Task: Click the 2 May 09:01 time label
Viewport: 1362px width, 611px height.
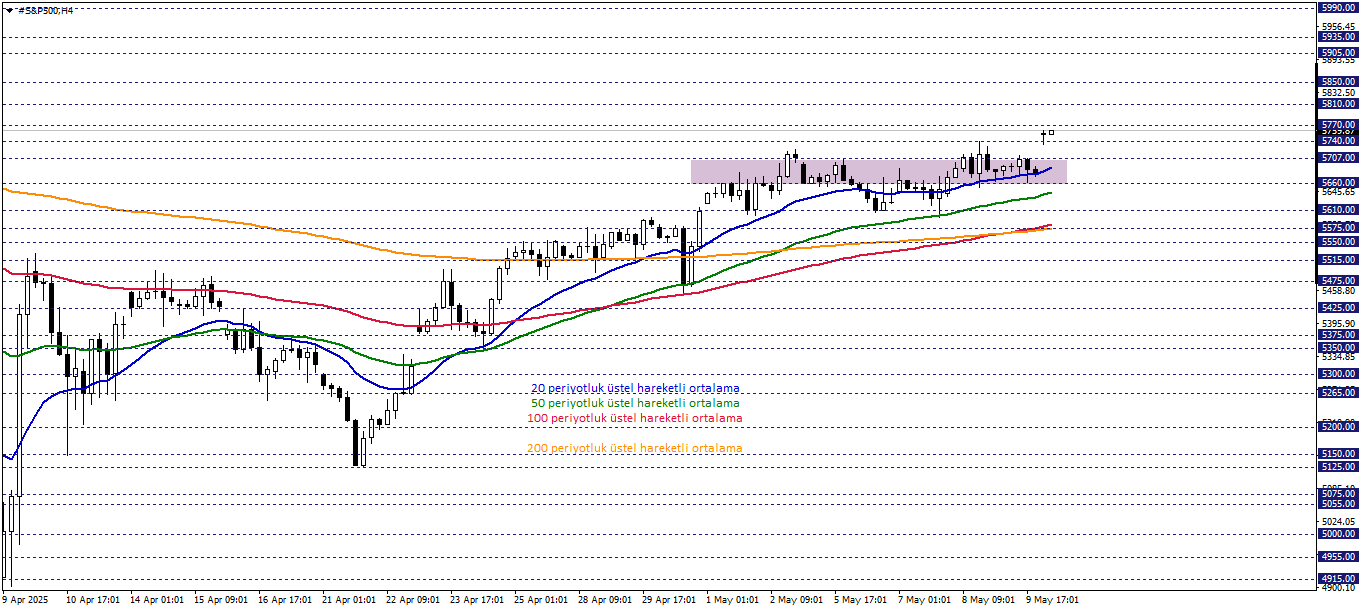Action: [797, 600]
